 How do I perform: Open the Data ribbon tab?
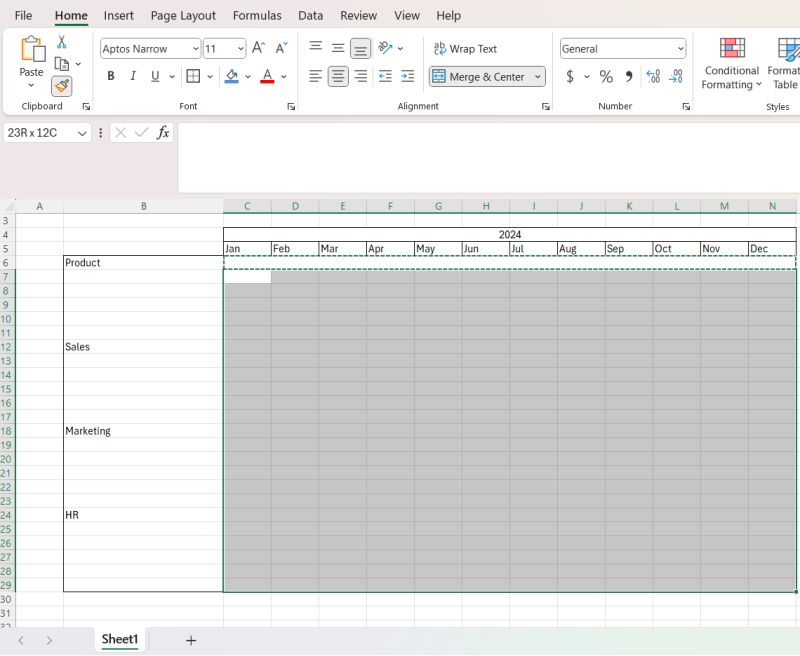click(310, 15)
